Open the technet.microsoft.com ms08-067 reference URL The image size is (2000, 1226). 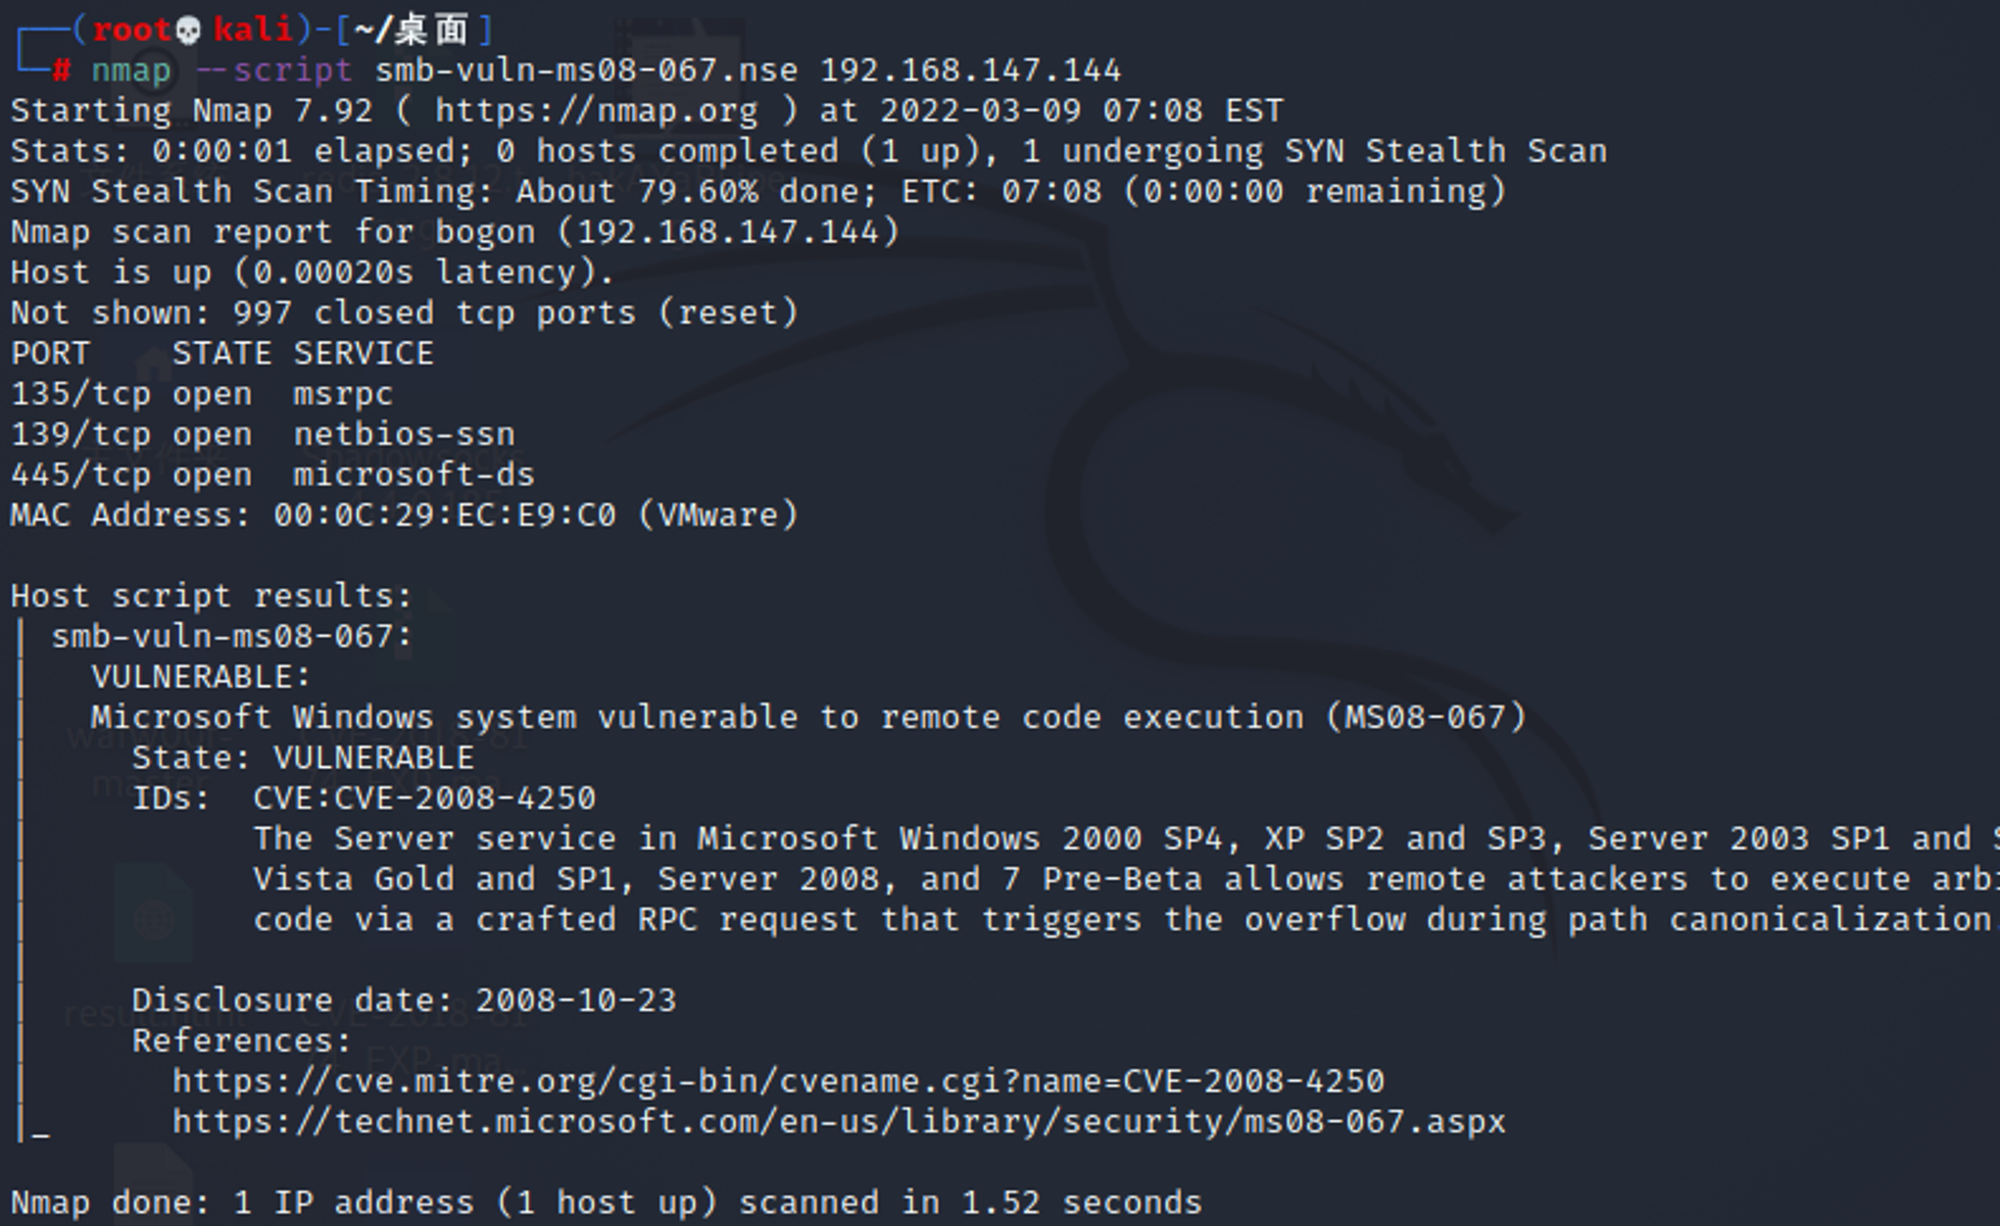click(839, 1122)
